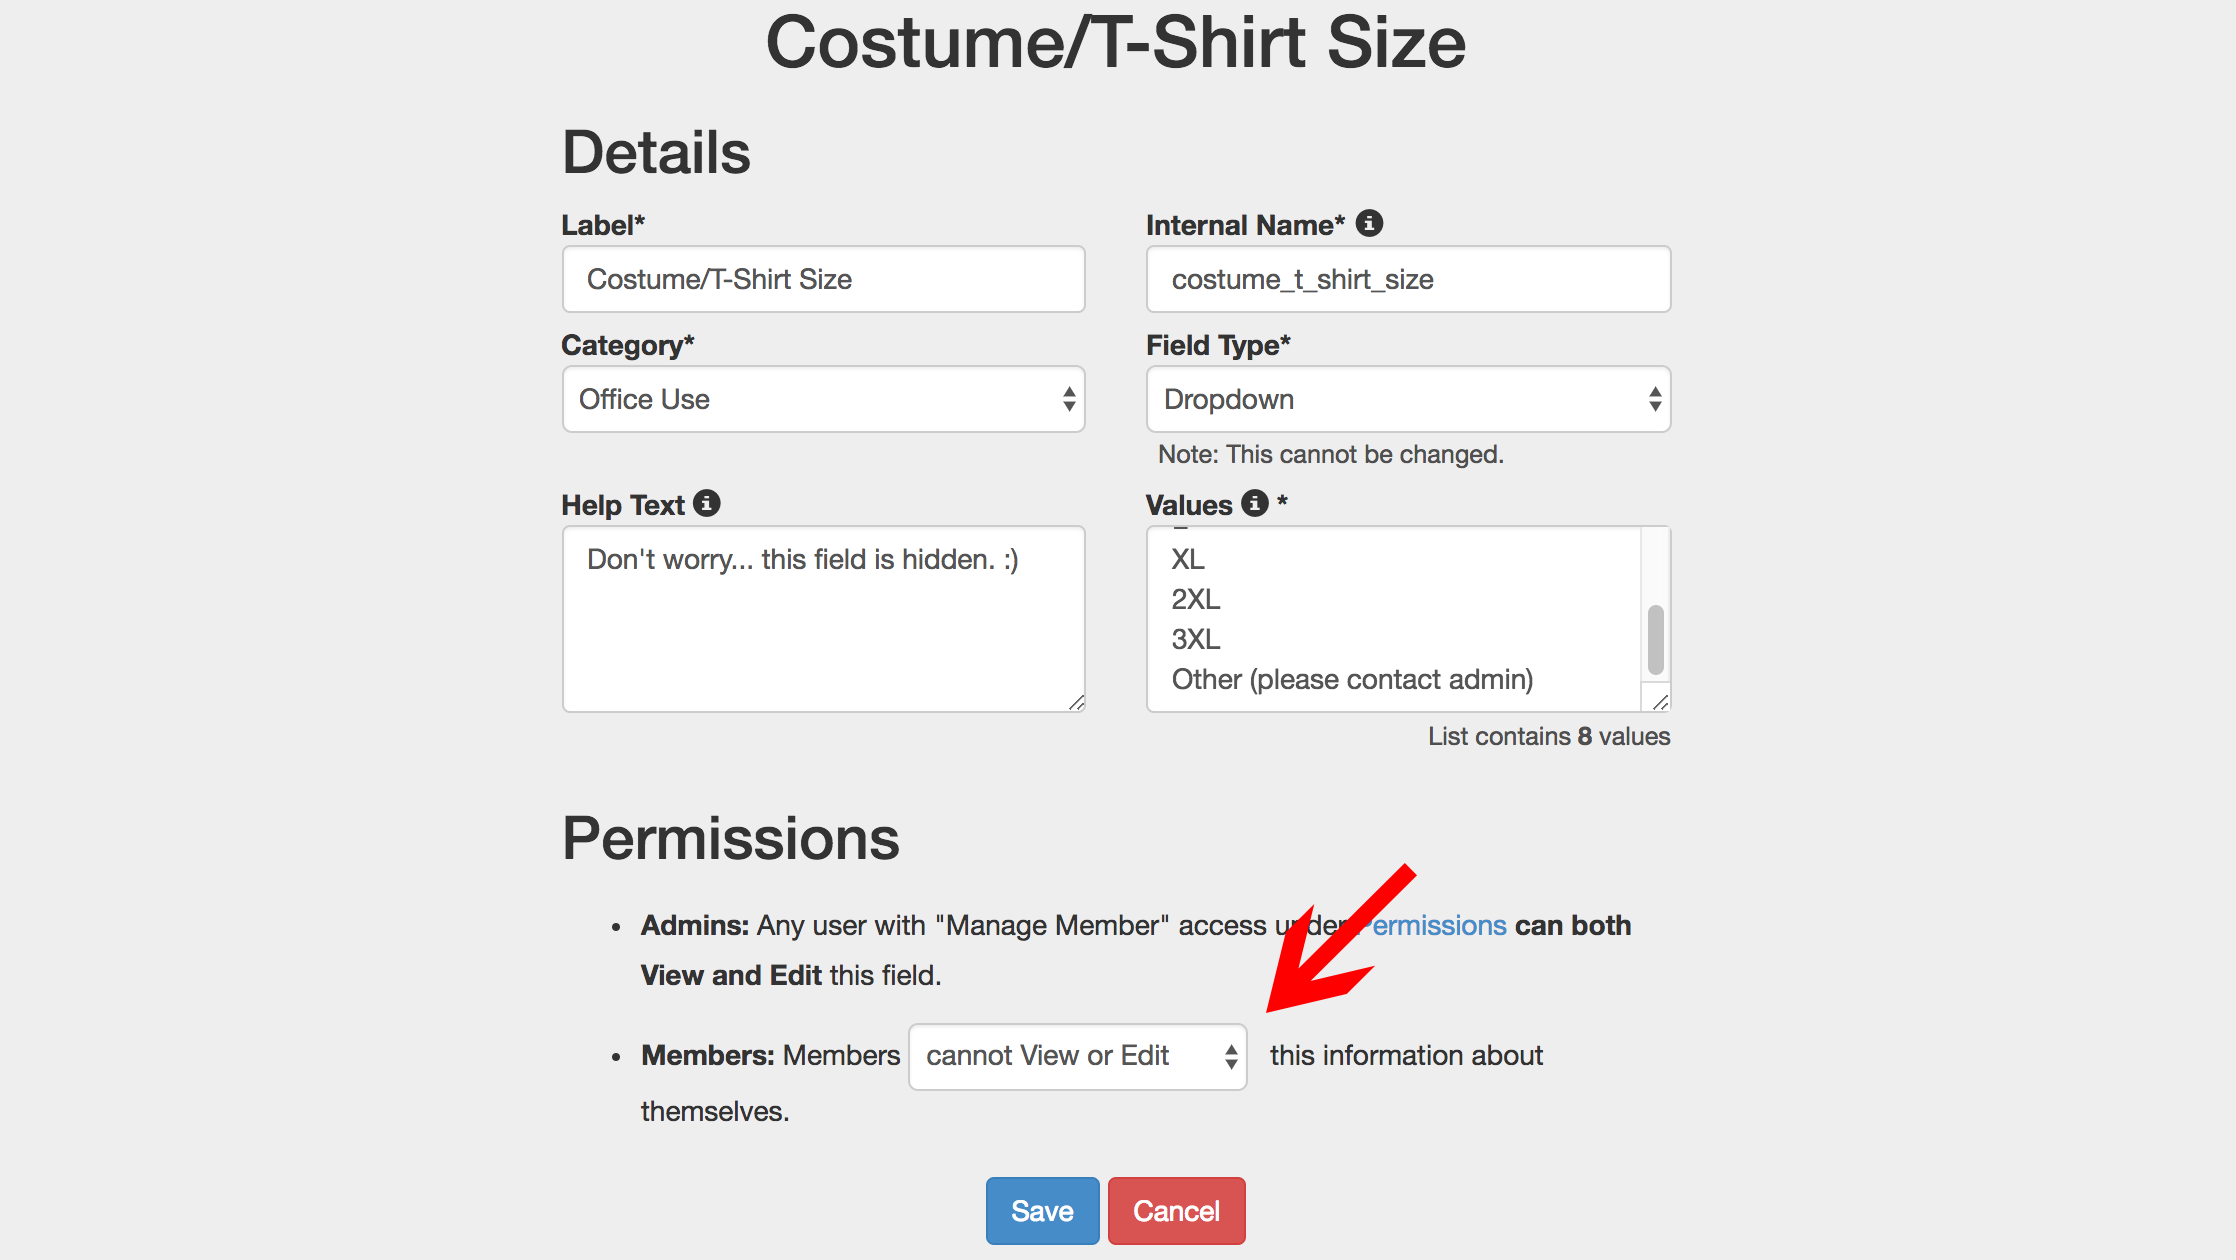The image size is (2236, 1260).
Task: Click the Values textarea resize handle
Action: [1661, 703]
